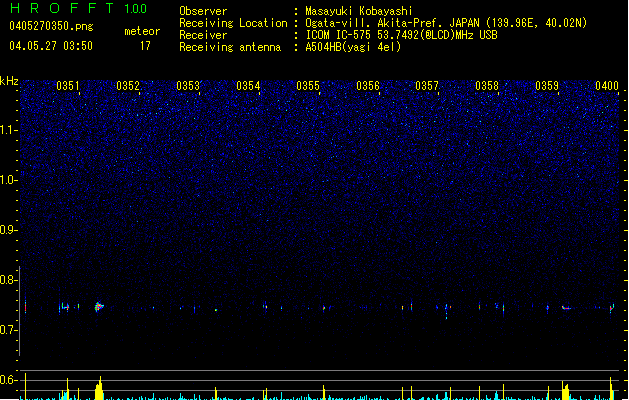
Task: Click the 0352 time marker
Action: pyautogui.click(x=128, y=86)
